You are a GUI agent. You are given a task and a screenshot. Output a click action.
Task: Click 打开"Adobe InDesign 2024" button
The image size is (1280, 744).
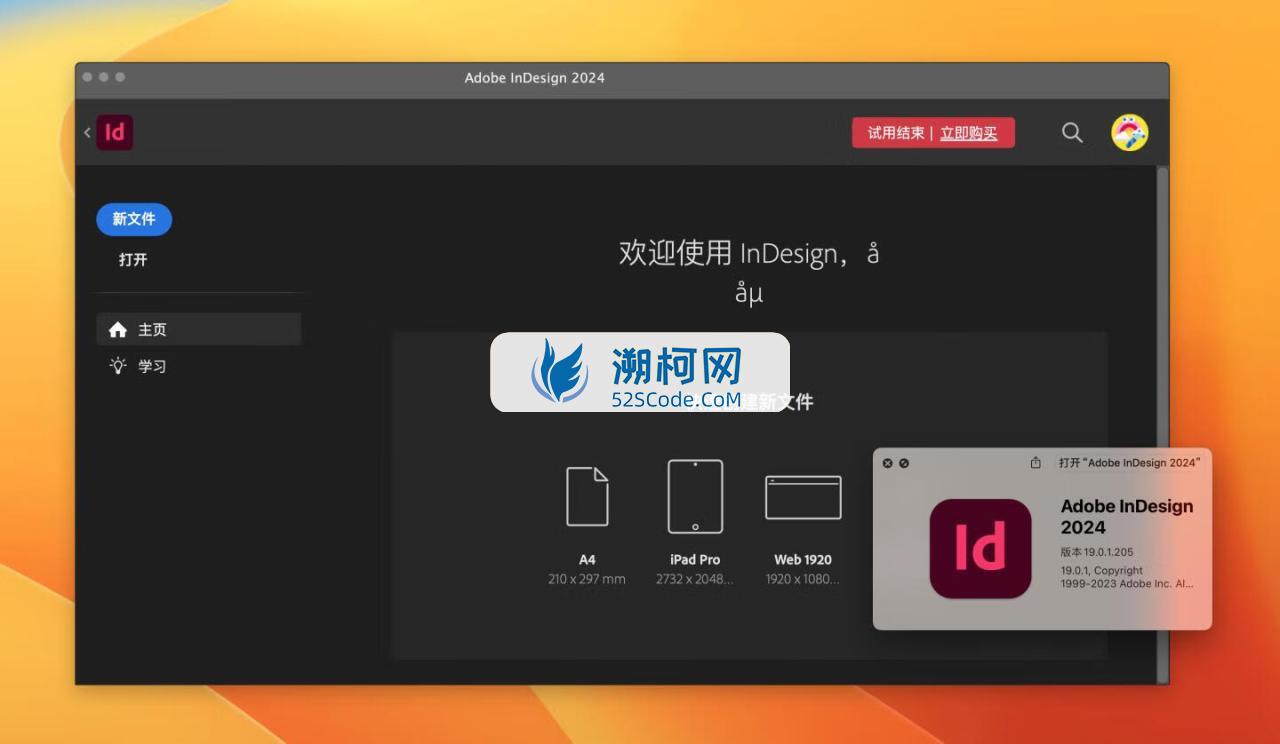1130,463
